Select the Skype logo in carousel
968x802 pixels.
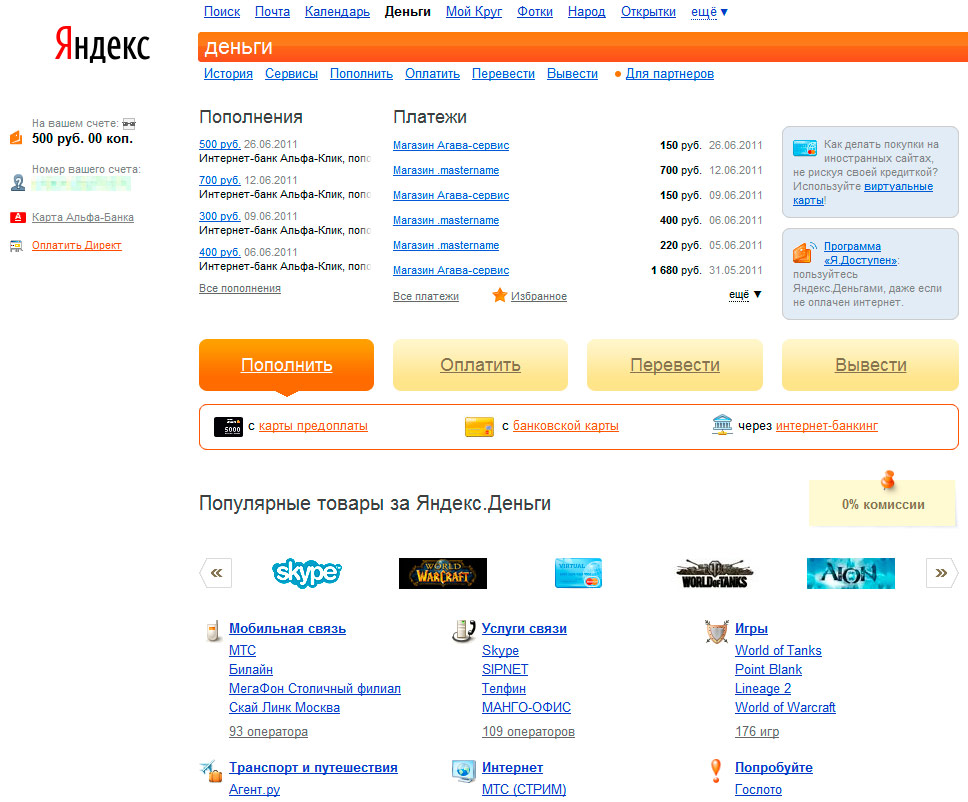(307, 573)
